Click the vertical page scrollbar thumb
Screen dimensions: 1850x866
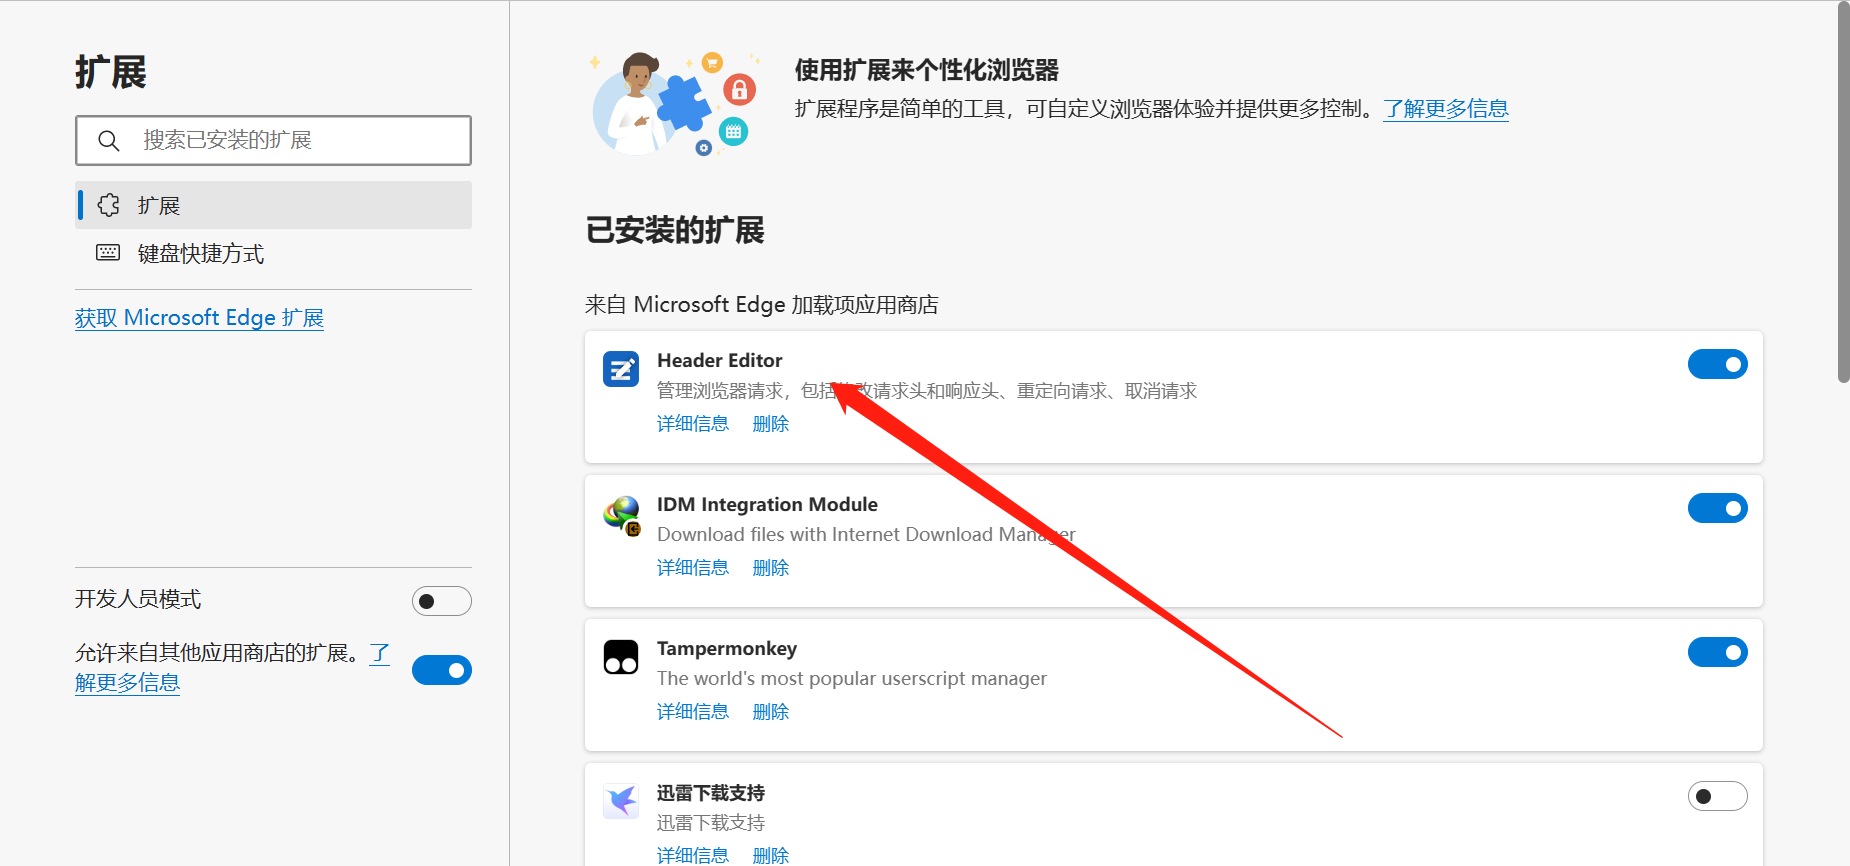[1844, 192]
